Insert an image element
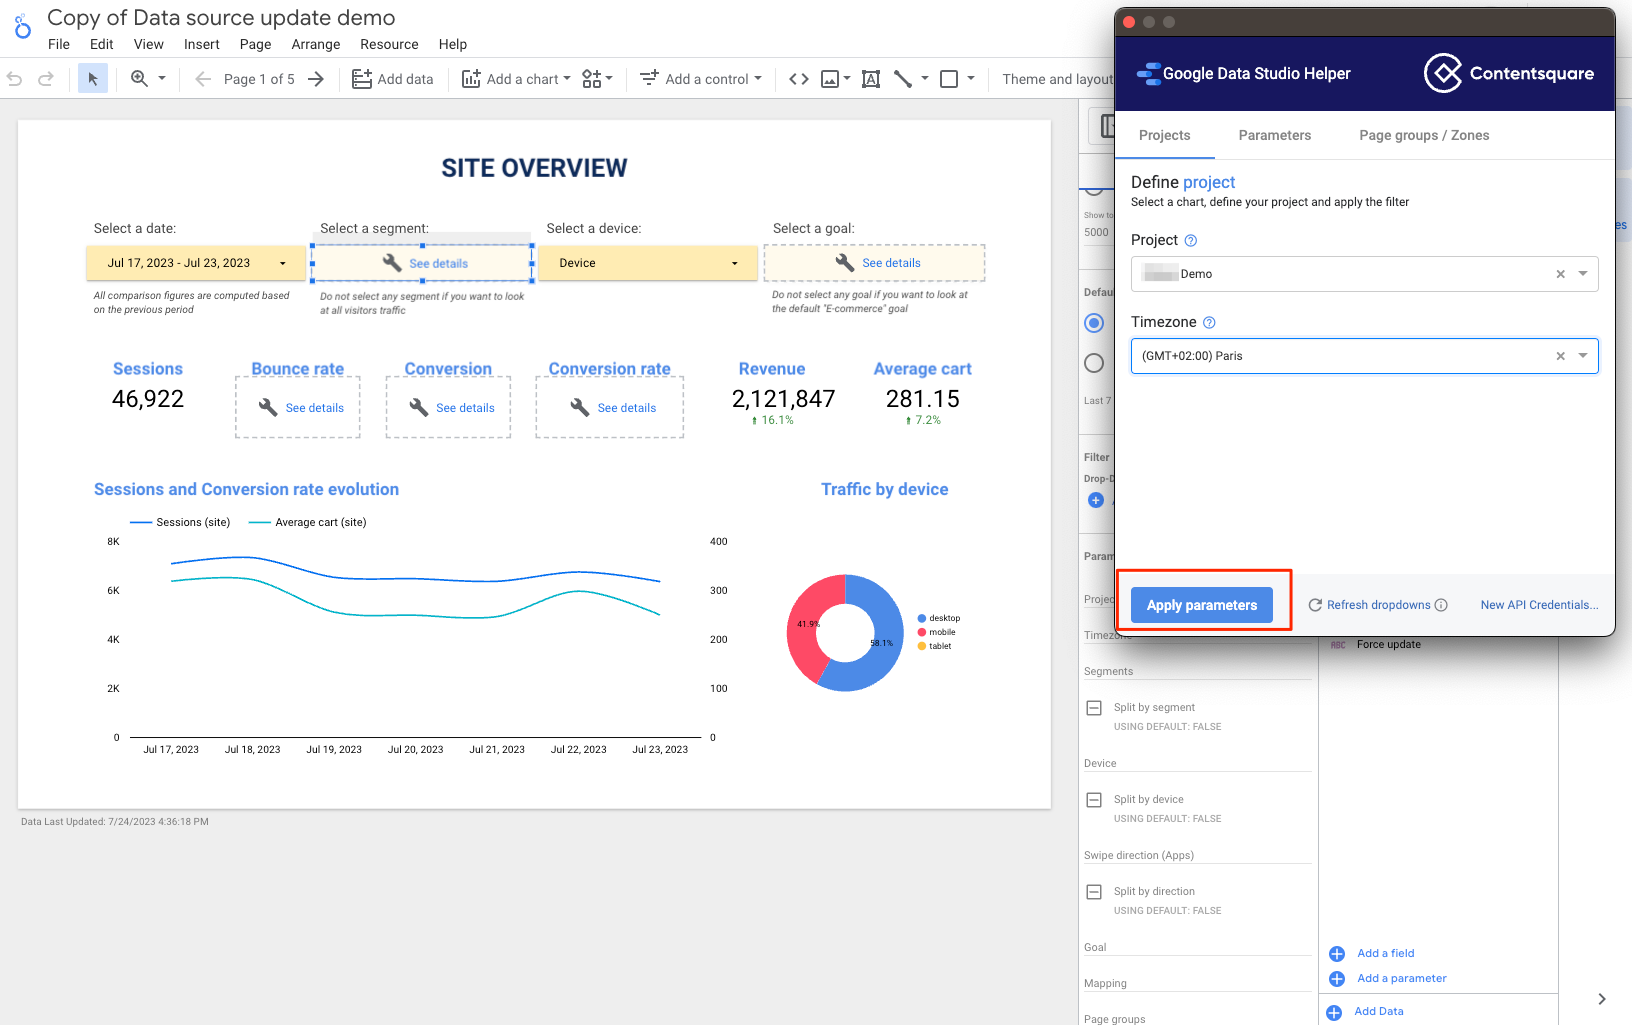This screenshot has width=1632, height=1025. tap(830, 79)
